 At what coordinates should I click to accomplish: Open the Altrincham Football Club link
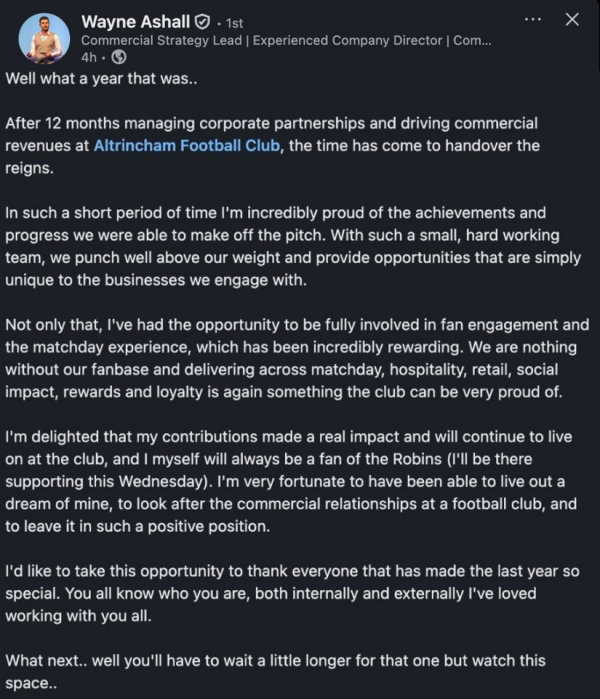coord(188,146)
